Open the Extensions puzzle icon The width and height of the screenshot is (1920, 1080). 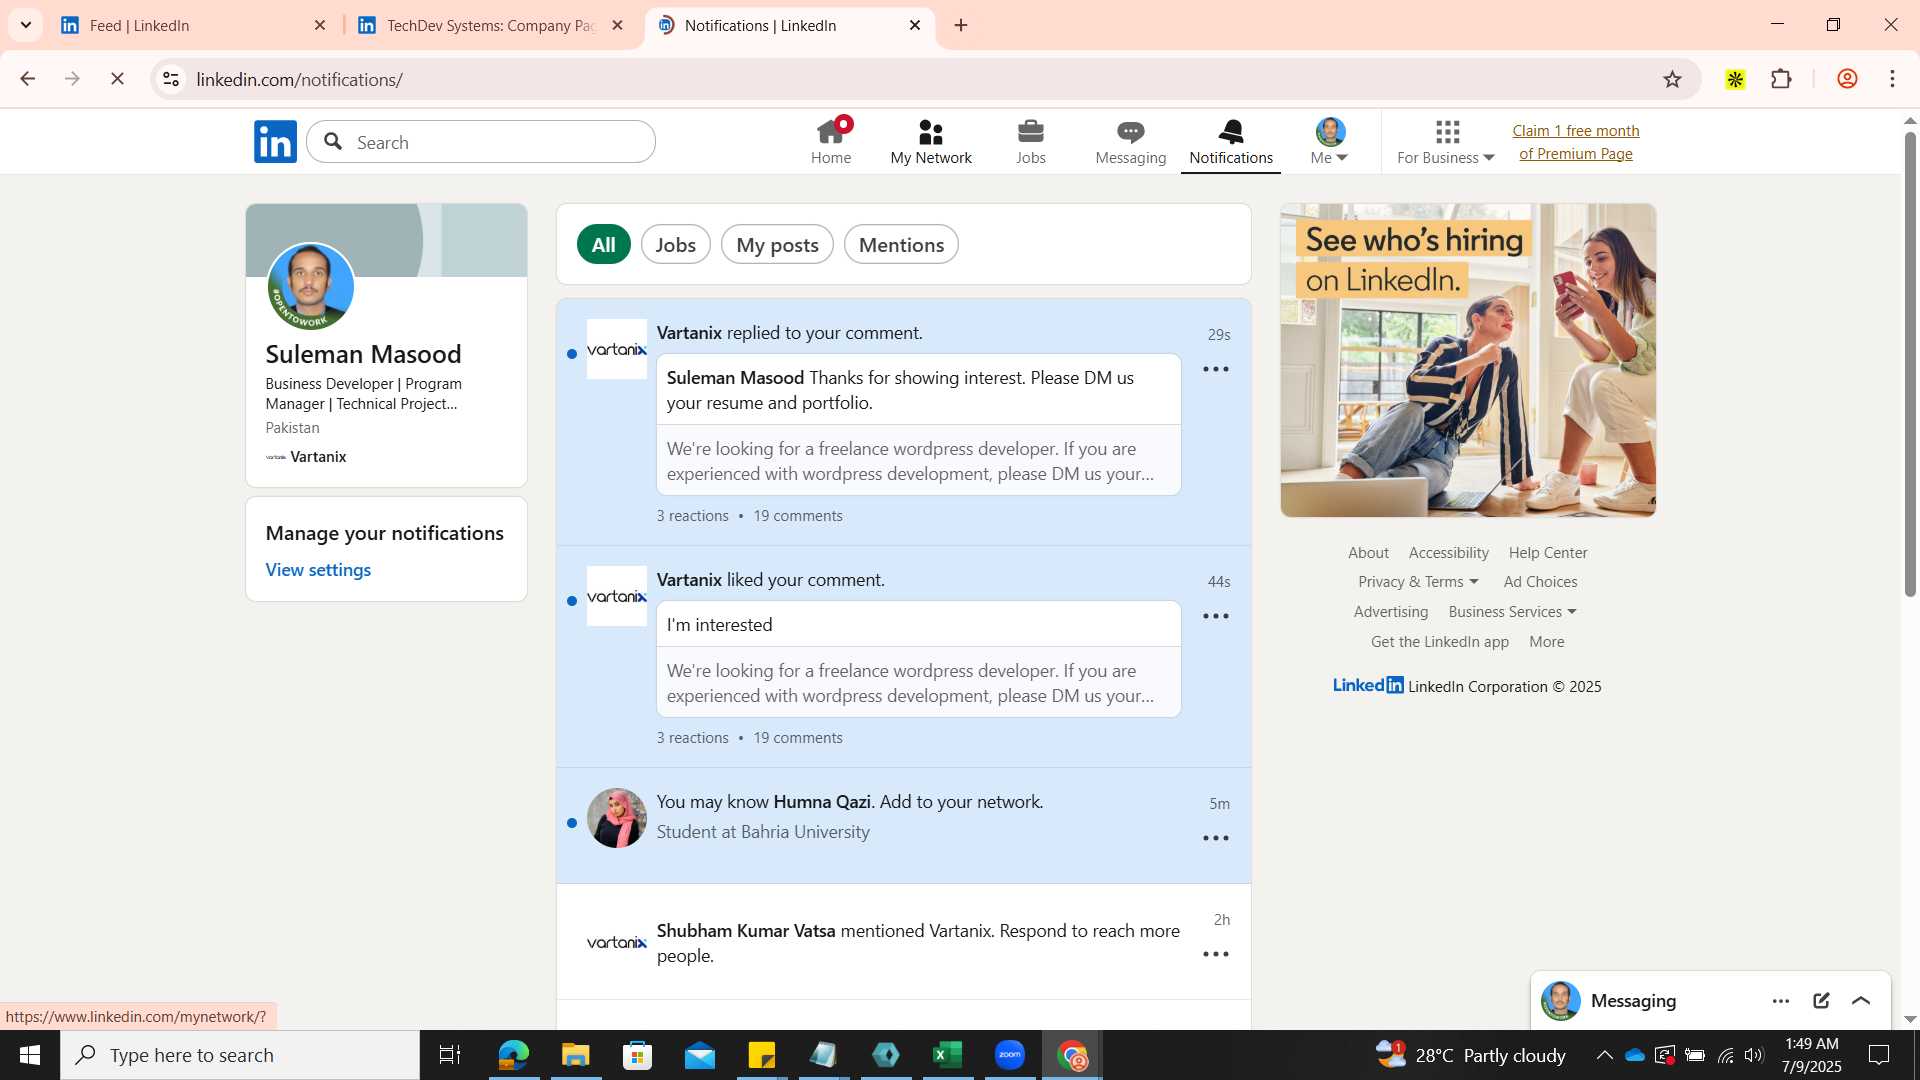[1781, 79]
